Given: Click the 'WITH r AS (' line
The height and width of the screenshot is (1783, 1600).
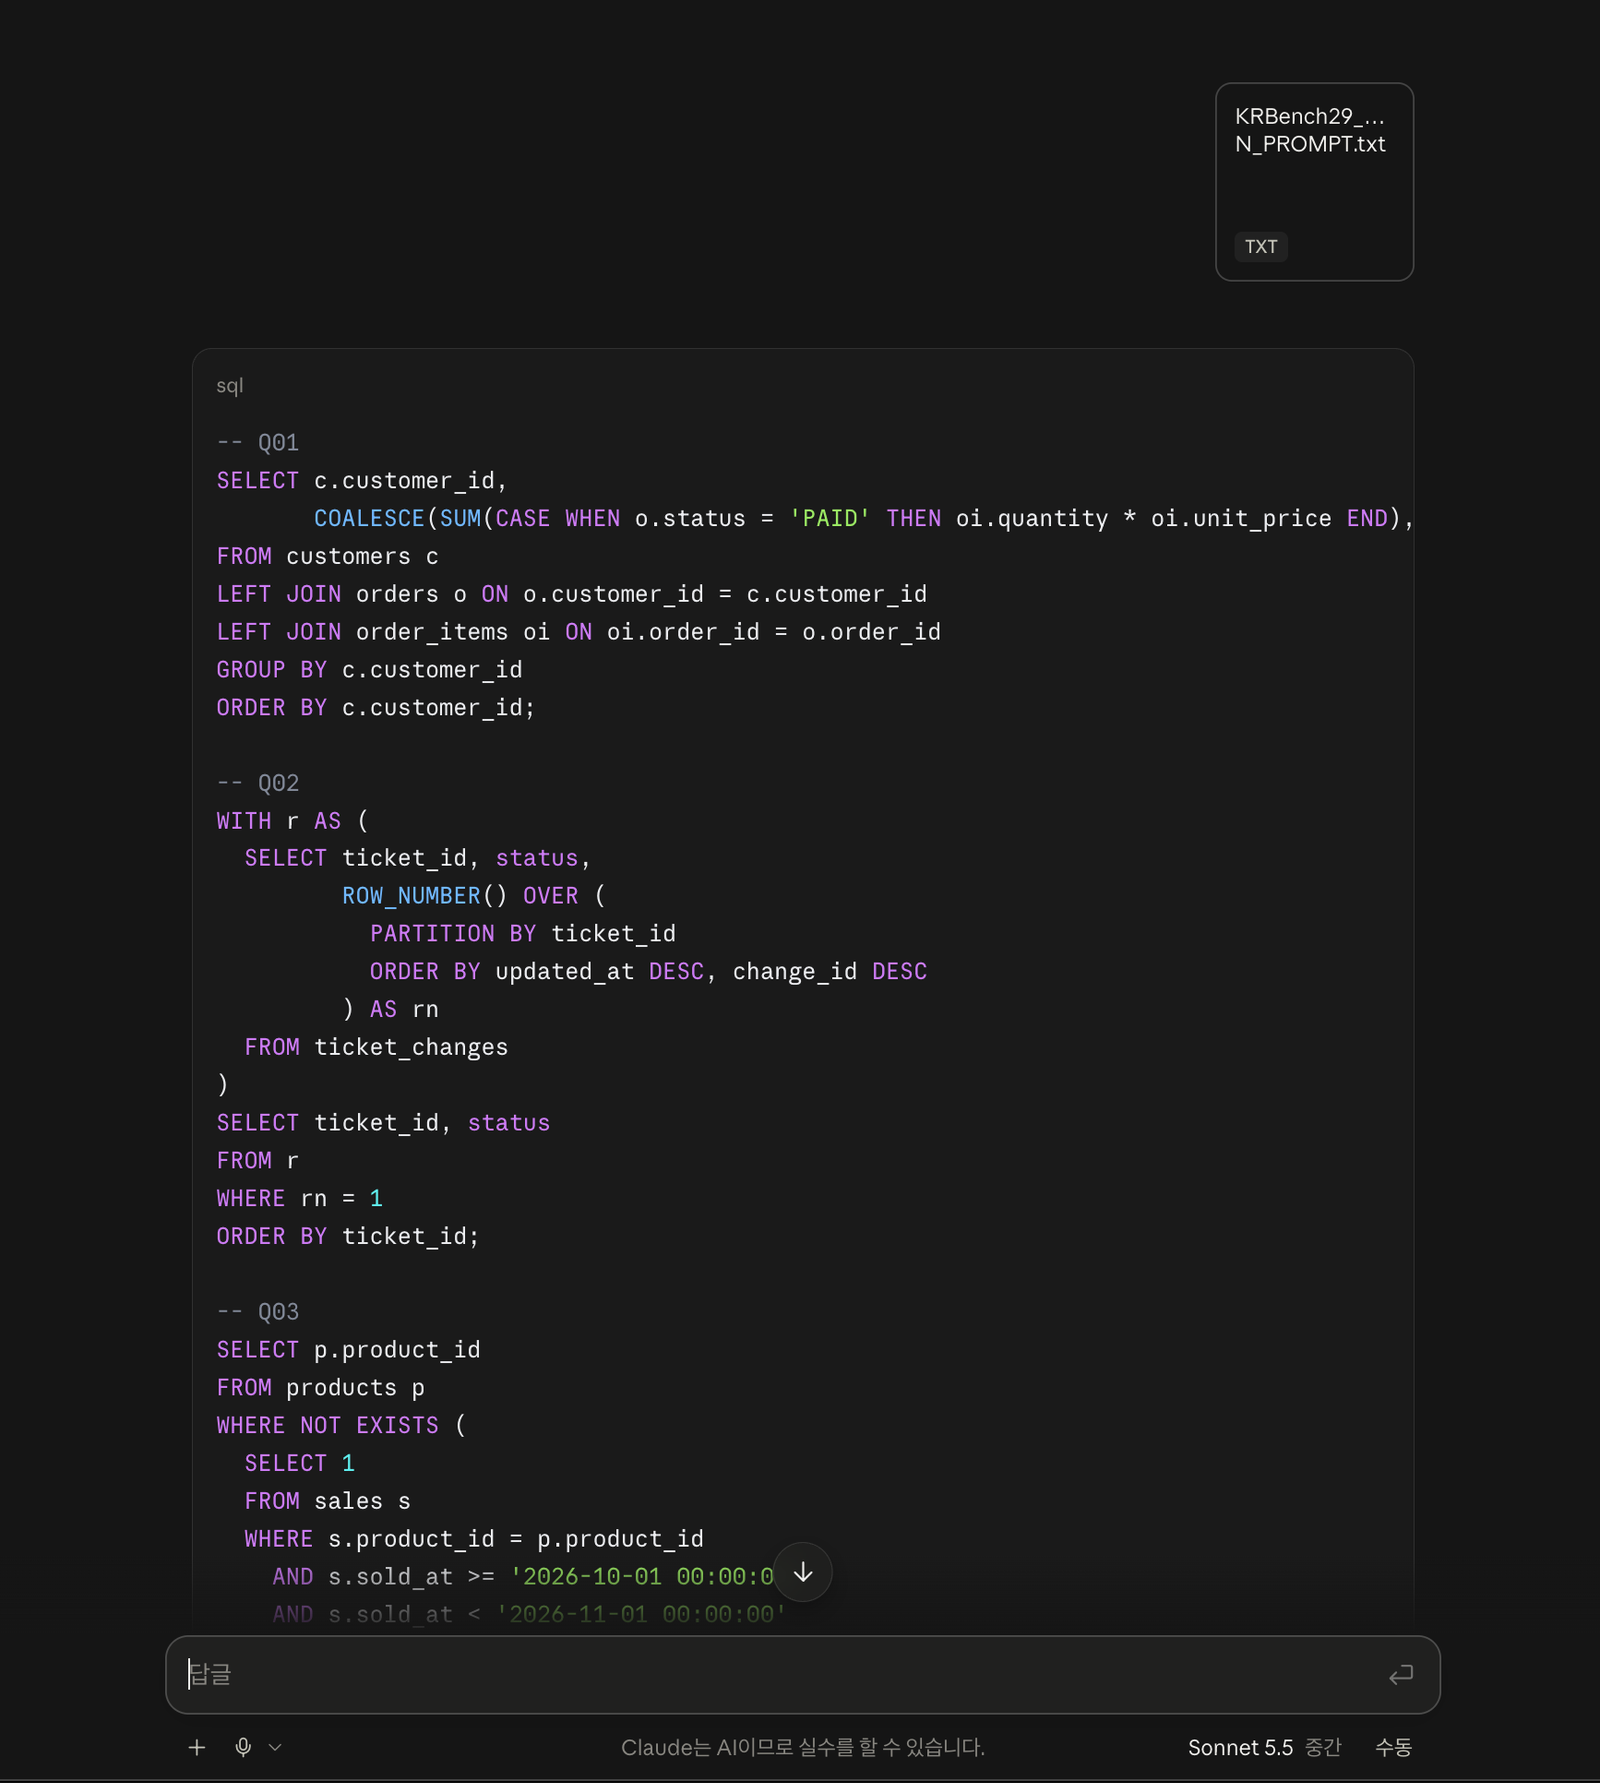Looking at the screenshot, I should [x=293, y=821].
